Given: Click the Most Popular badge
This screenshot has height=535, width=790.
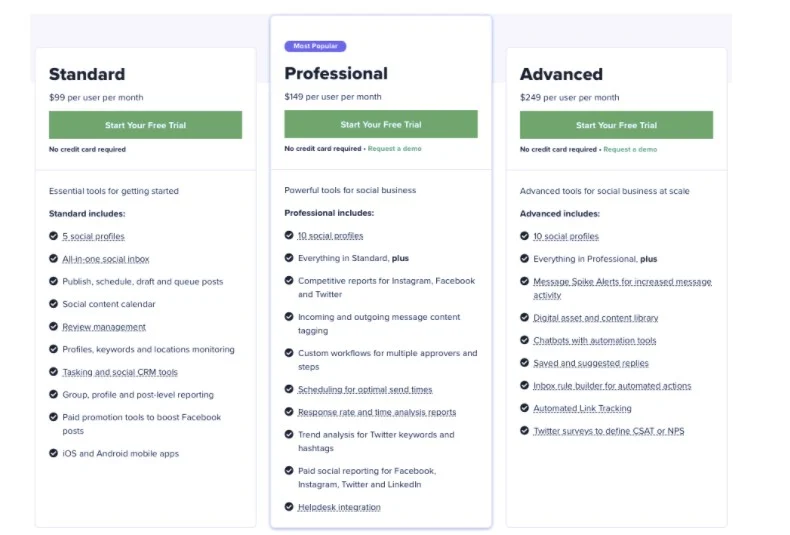Looking at the screenshot, I should coord(315,46).
